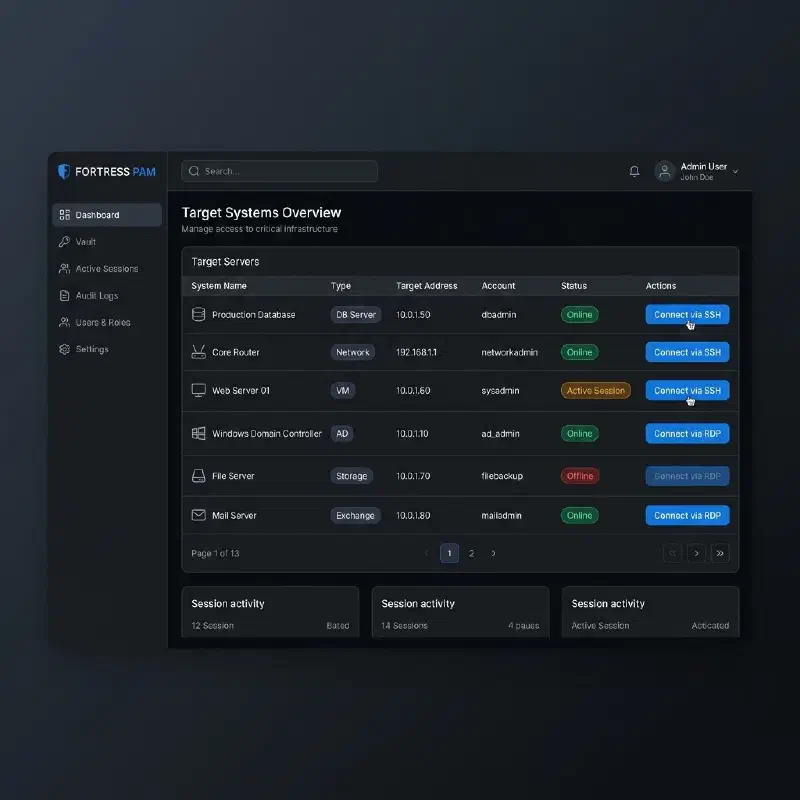Go to Active Sessions
This screenshot has width=800, height=800.
[107, 268]
